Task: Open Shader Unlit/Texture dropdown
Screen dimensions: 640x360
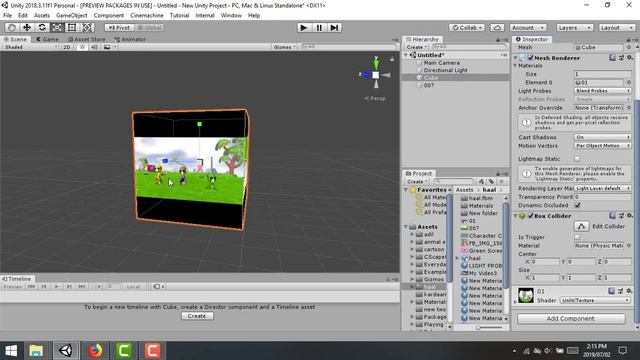Action: point(595,300)
